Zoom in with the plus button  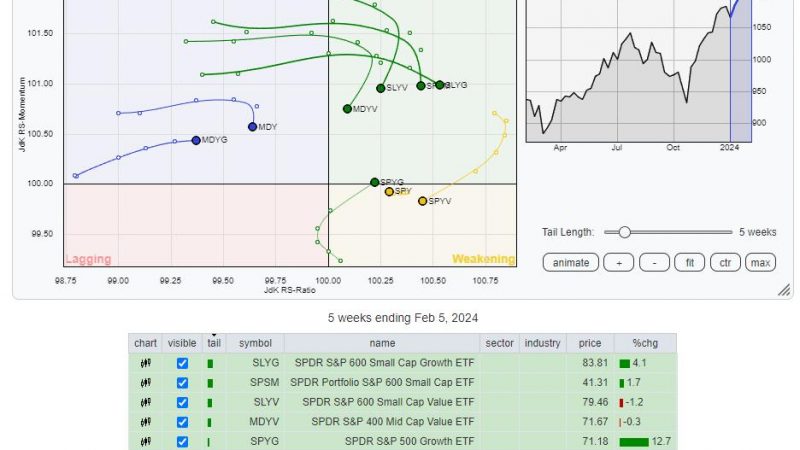coord(618,263)
